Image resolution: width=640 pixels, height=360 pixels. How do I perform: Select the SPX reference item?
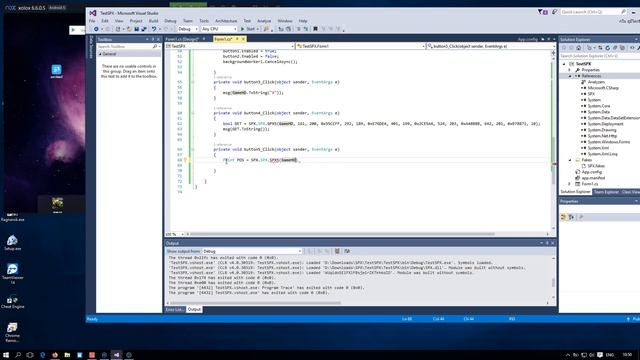coord(591,94)
